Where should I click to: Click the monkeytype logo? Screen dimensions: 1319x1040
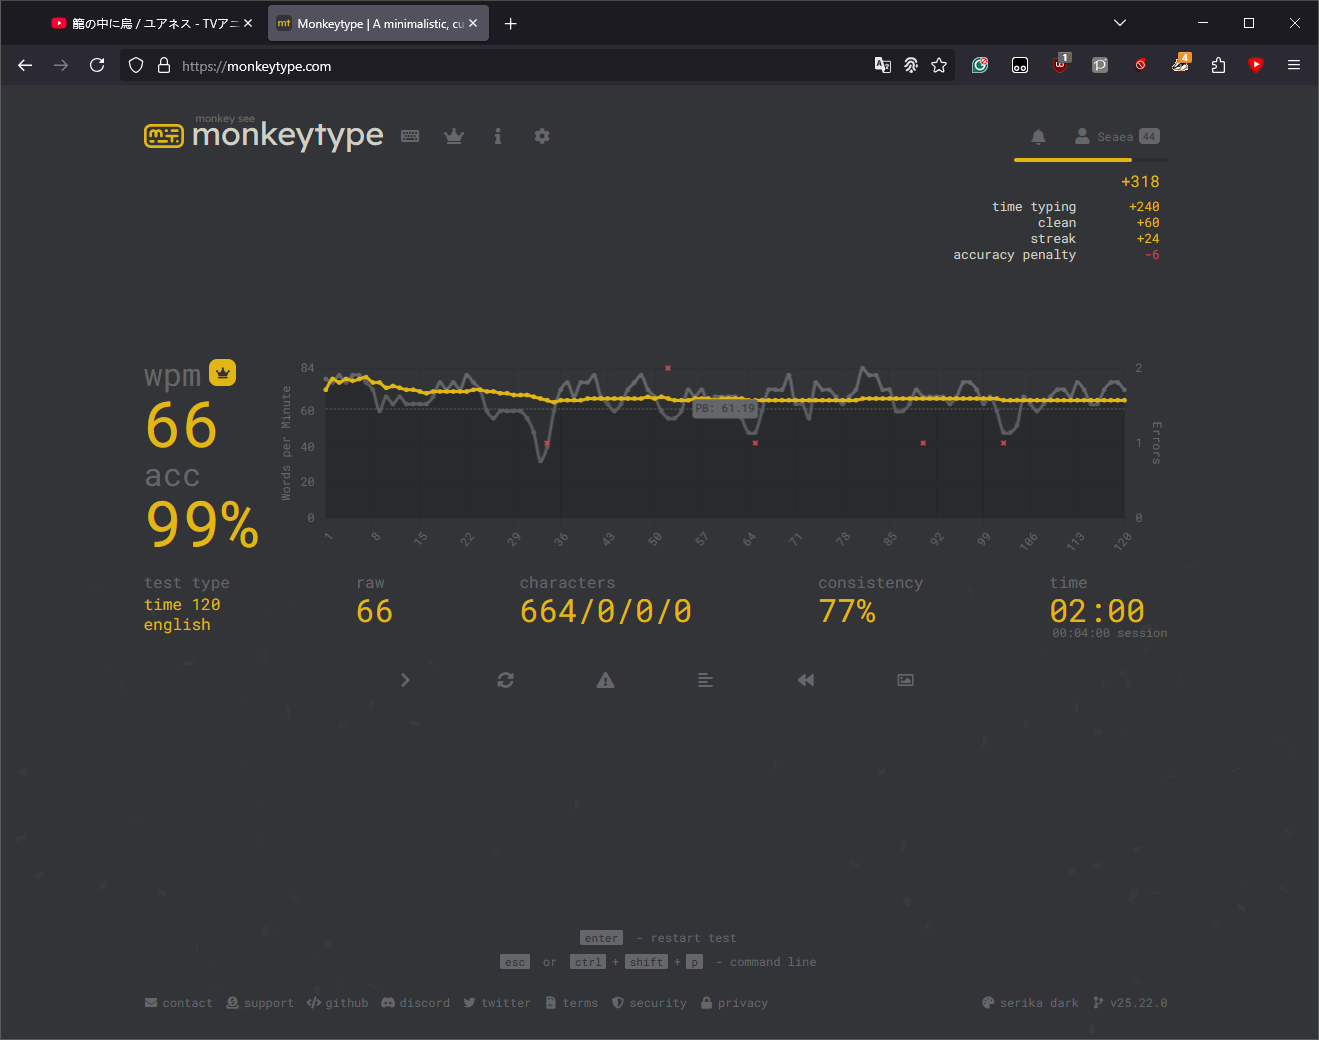point(264,134)
